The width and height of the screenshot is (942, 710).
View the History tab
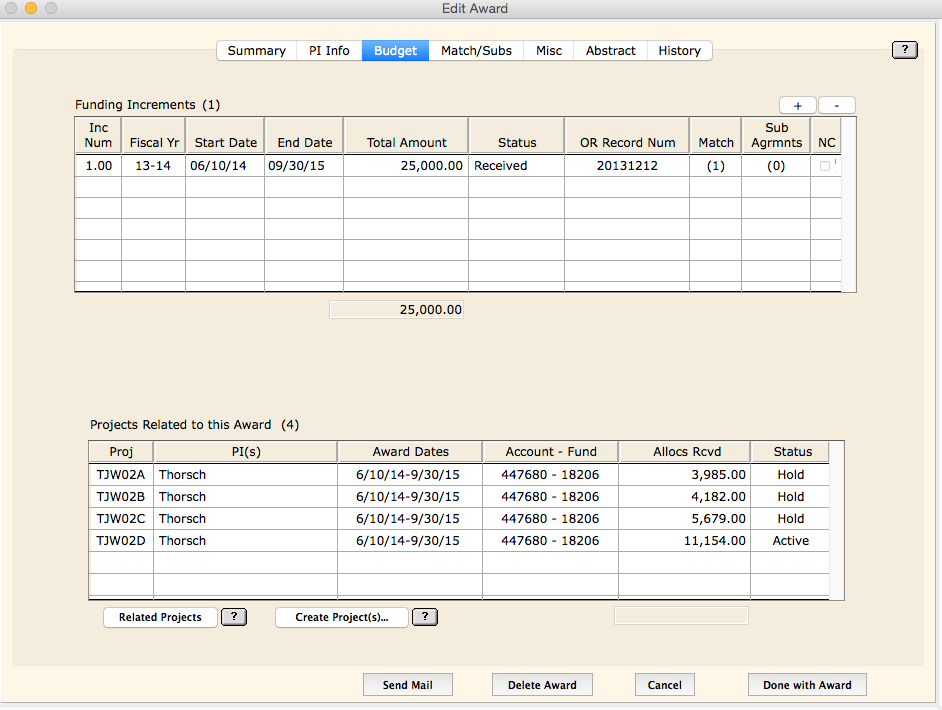(x=679, y=51)
